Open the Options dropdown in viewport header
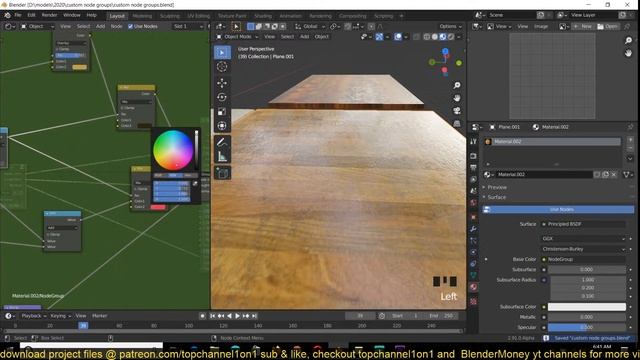Image resolution: width=640 pixels, height=360 pixels. 451,26
